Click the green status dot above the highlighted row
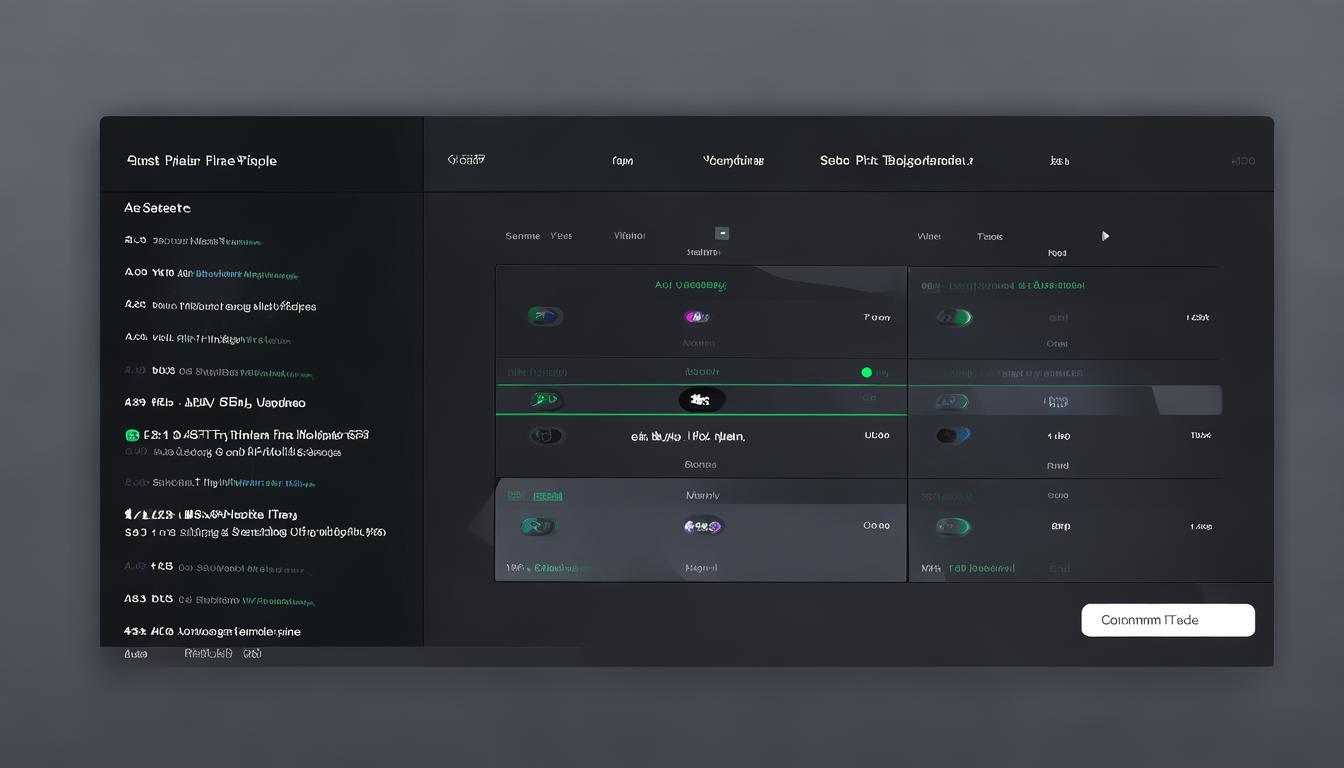 pyautogui.click(x=866, y=372)
